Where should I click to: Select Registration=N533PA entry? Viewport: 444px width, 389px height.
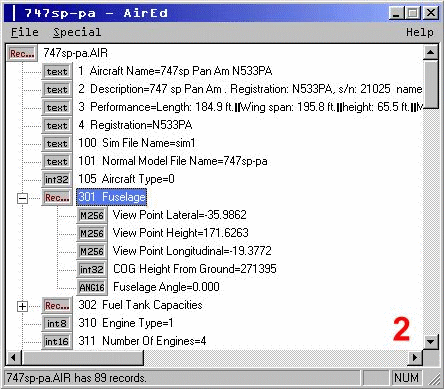(x=135, y=125)
